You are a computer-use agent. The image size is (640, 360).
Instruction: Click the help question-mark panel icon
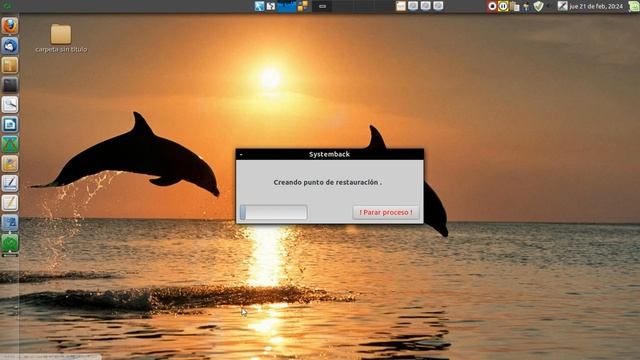pos(271,6)
